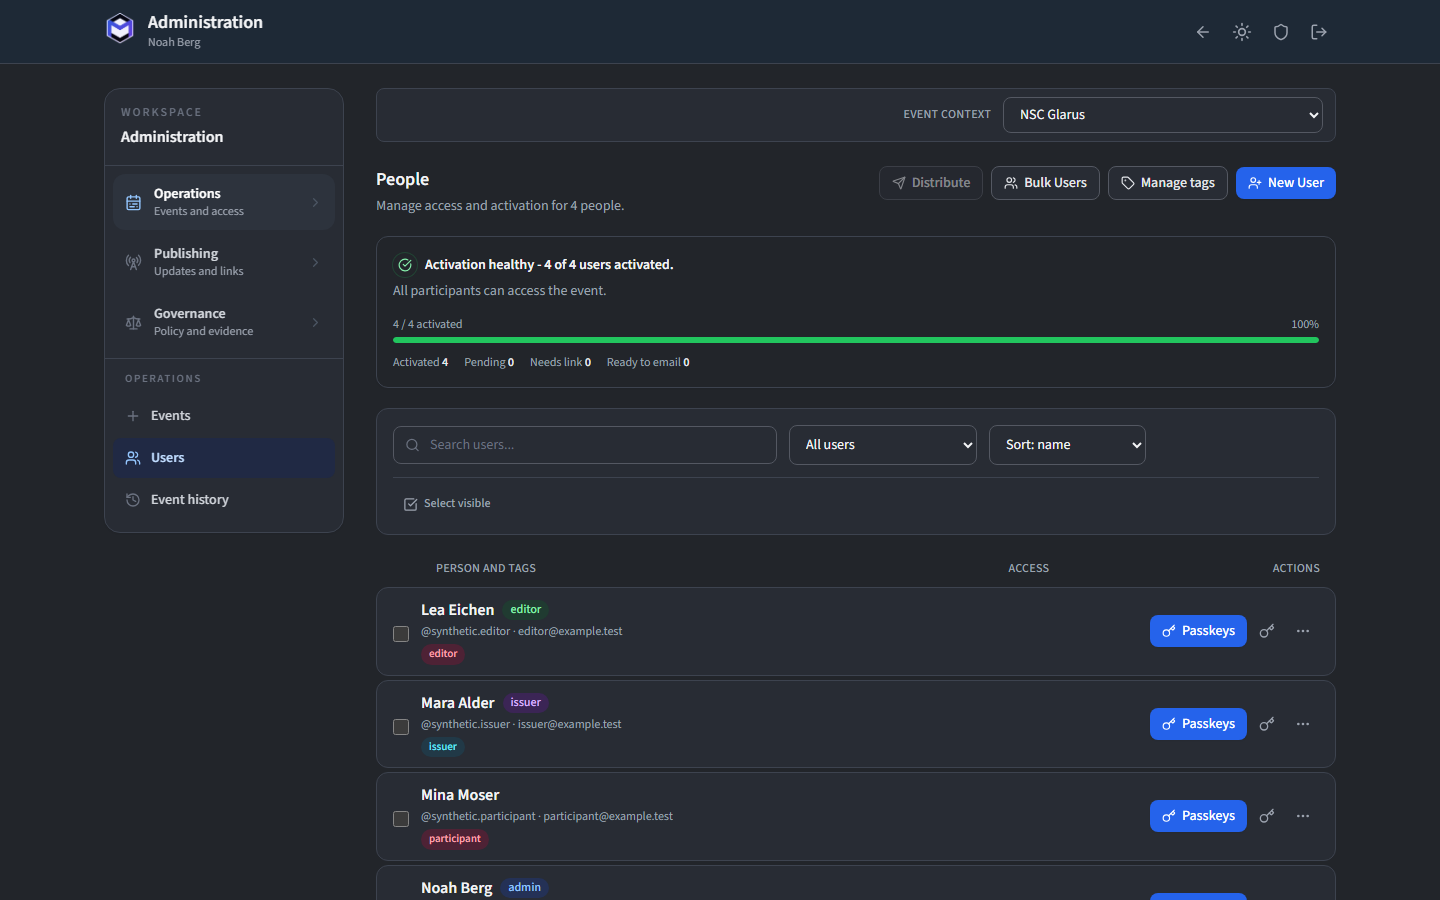Click the Operations calendar icon in sidebar
The height and width of the screenshot is (900, 1440).
pos(133,202)
